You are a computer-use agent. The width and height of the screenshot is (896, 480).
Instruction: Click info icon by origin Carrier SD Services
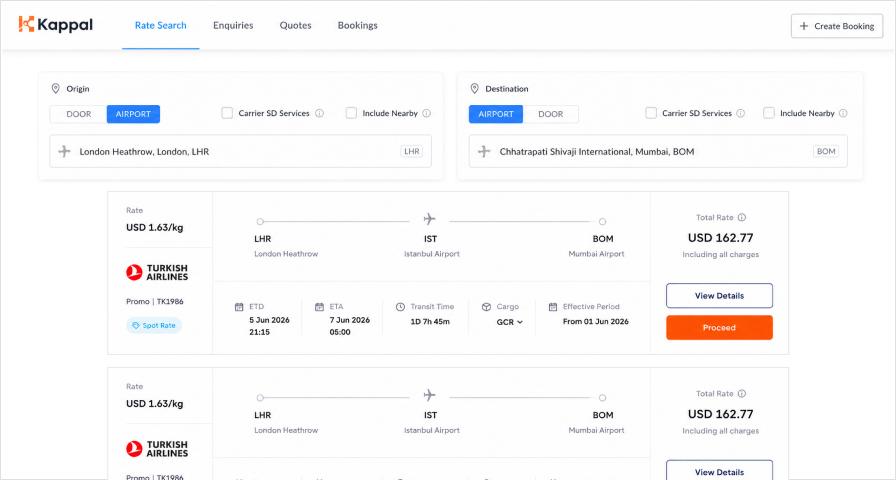click(x=319, y=113)
